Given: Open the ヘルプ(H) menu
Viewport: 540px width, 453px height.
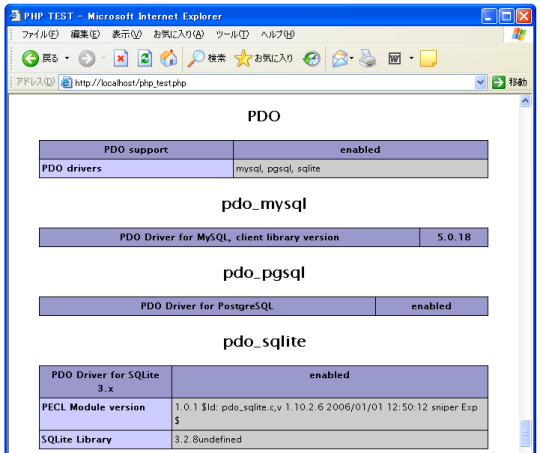Looking at the screenshot, I should [x=278, y=34].
